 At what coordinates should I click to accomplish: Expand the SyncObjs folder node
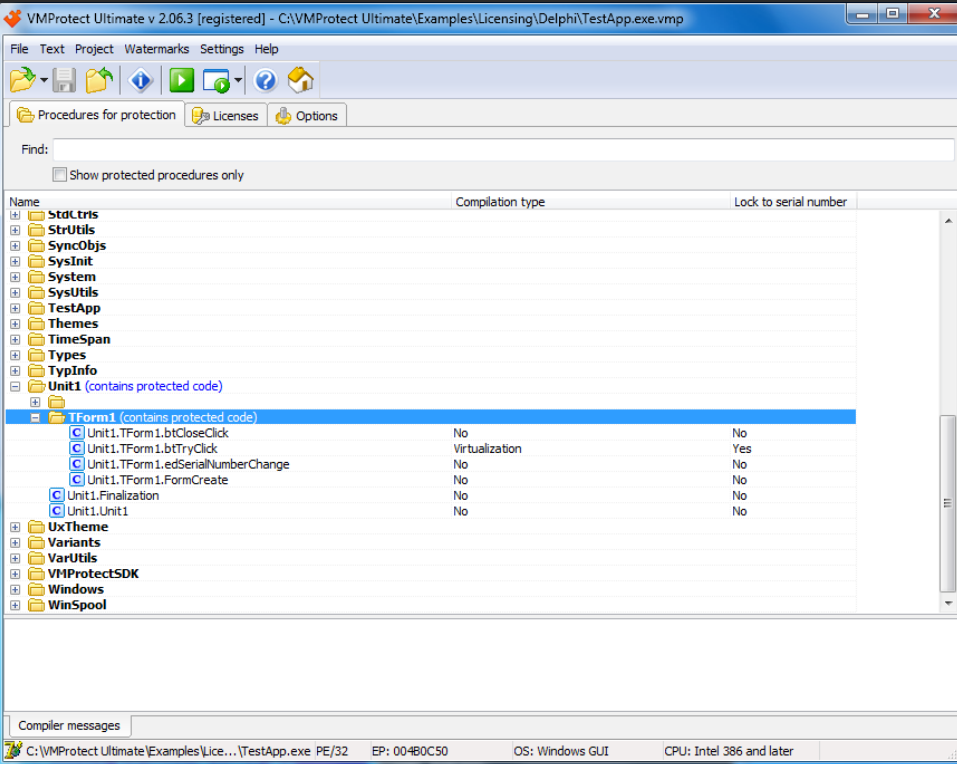pos(15,246)
